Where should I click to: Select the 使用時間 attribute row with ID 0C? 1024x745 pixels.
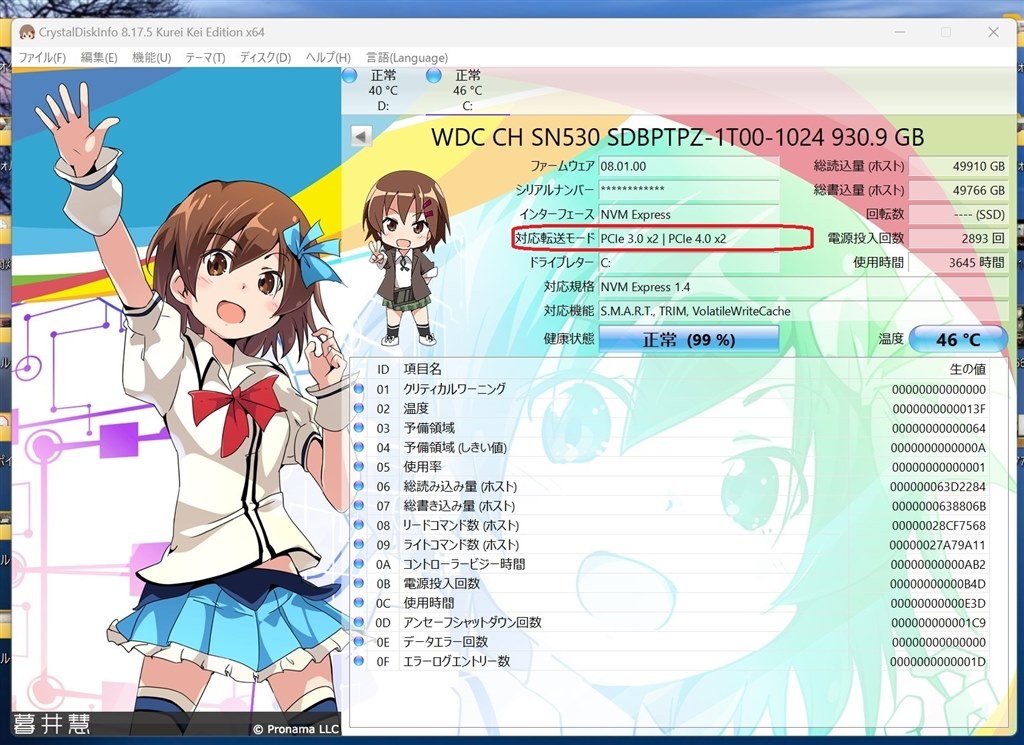[x=670, y=603]
